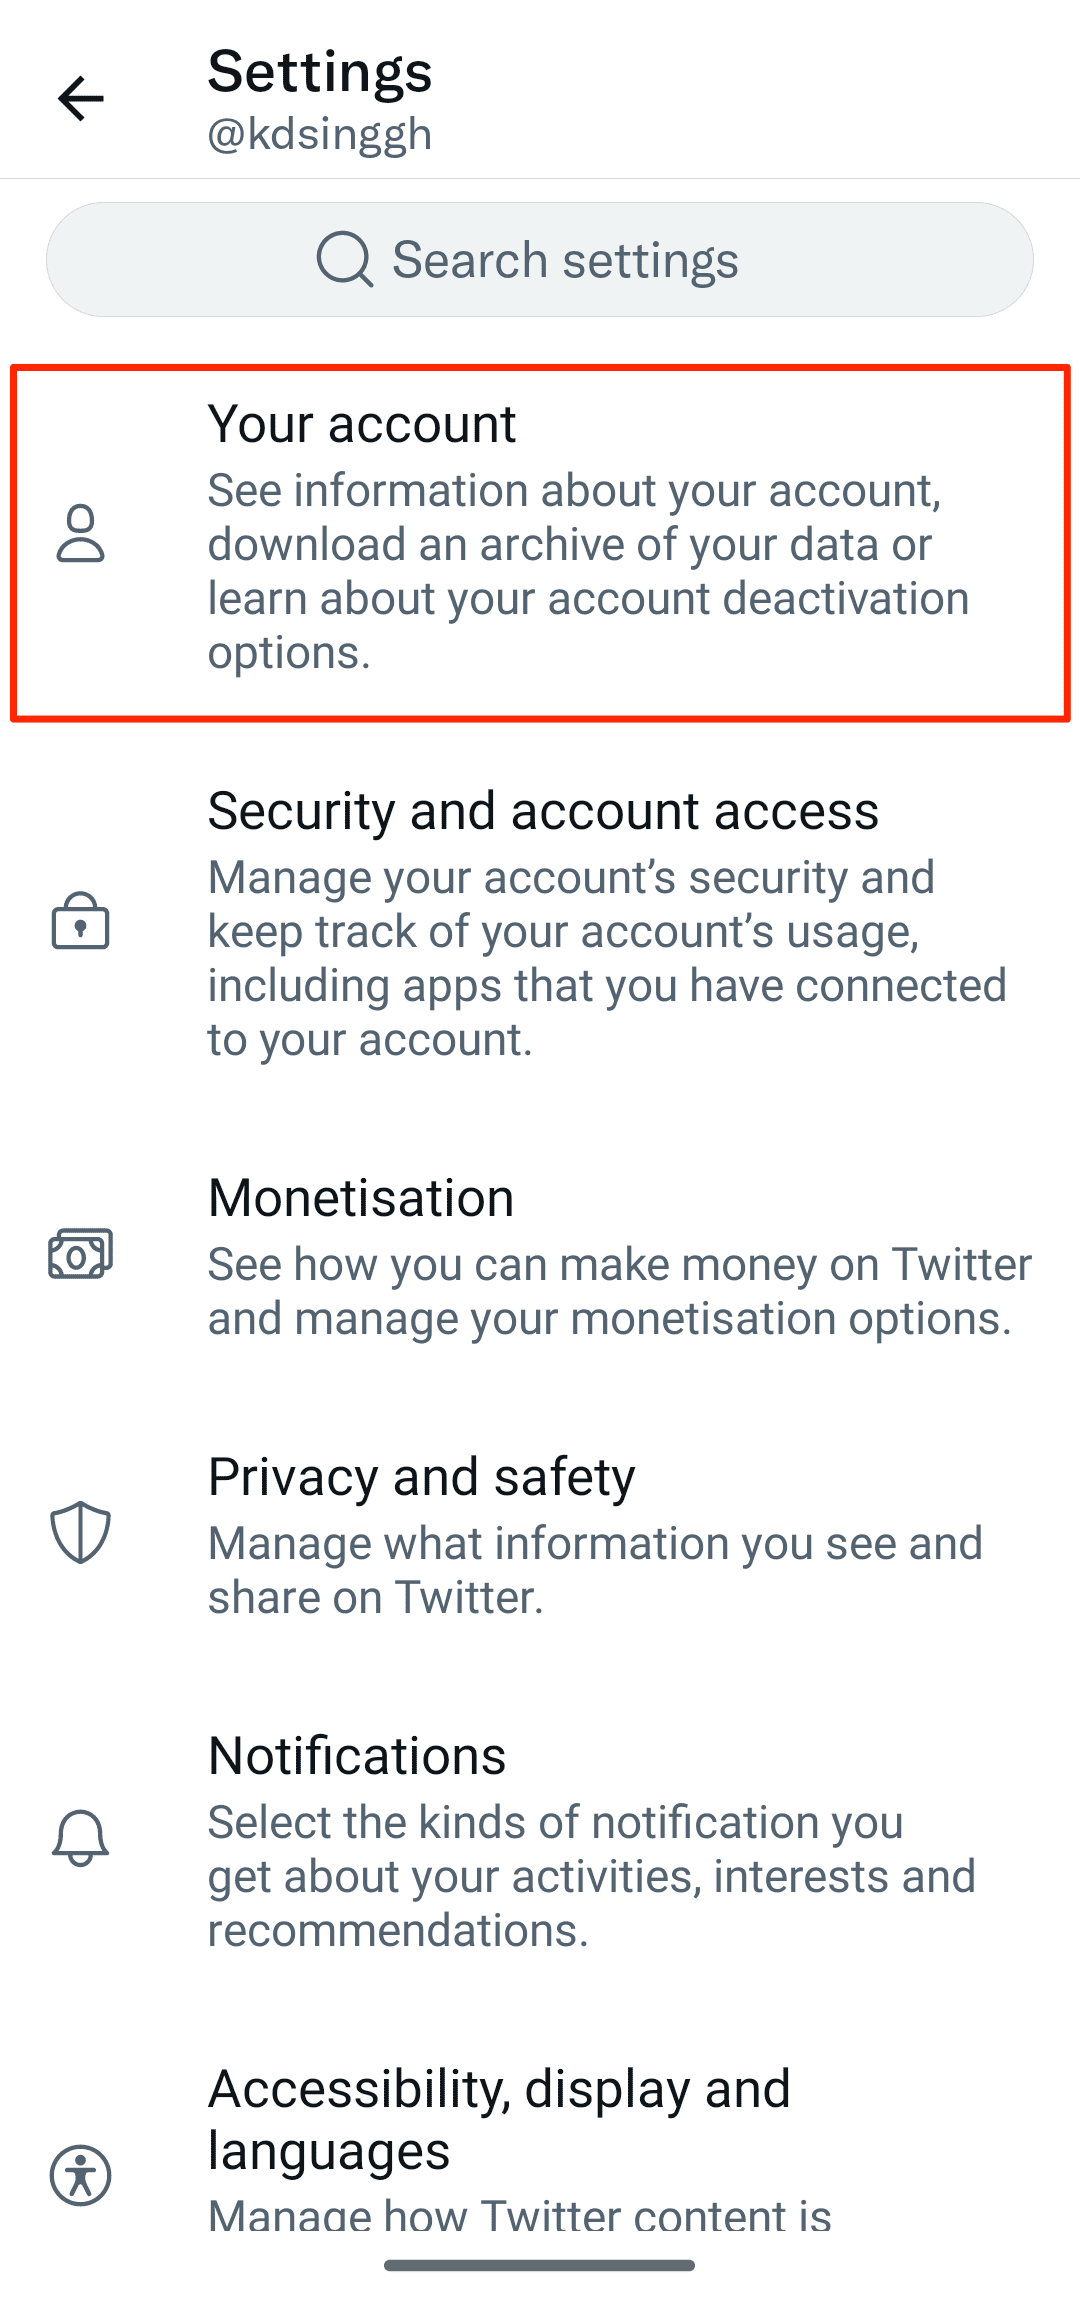Tap the shield Privacy icon

pos(80,1532)
